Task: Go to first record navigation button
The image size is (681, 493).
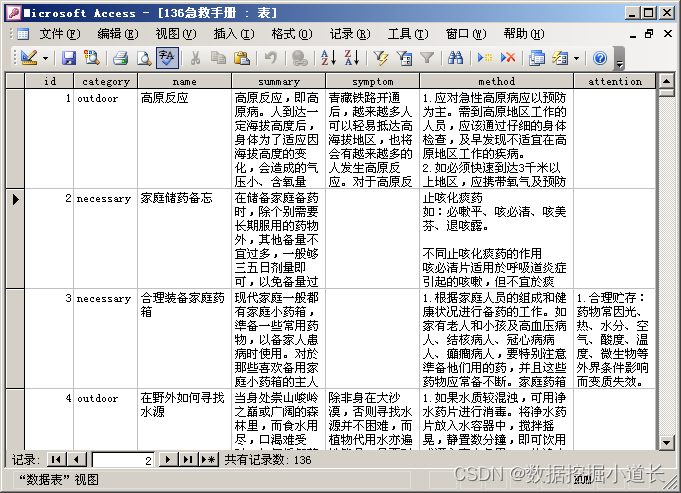Action: pyautogui.click(x=56, y=460)
